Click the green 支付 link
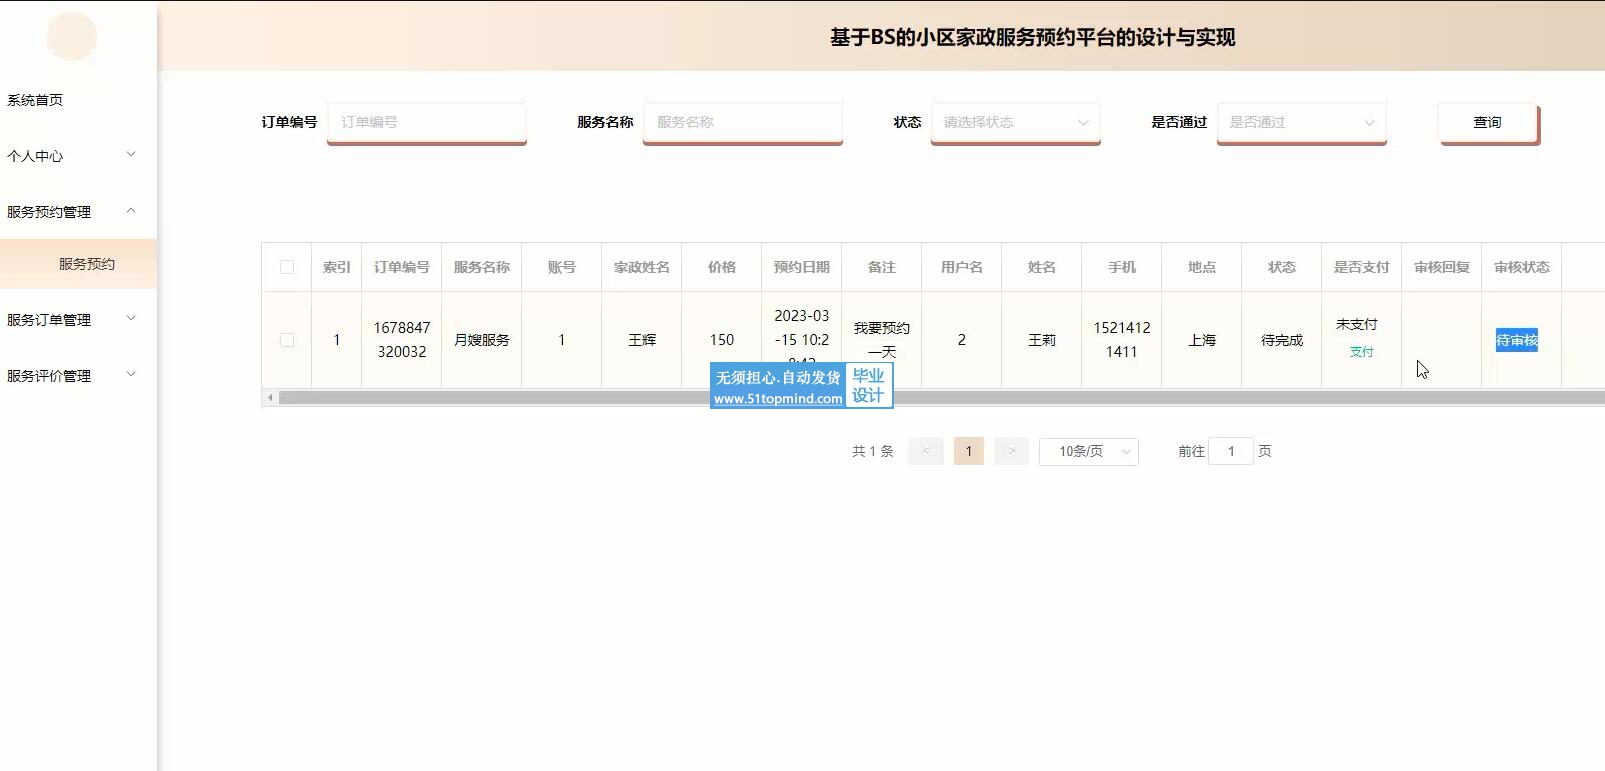Viewport: 1605px width, 771px height. point(1361,352)
